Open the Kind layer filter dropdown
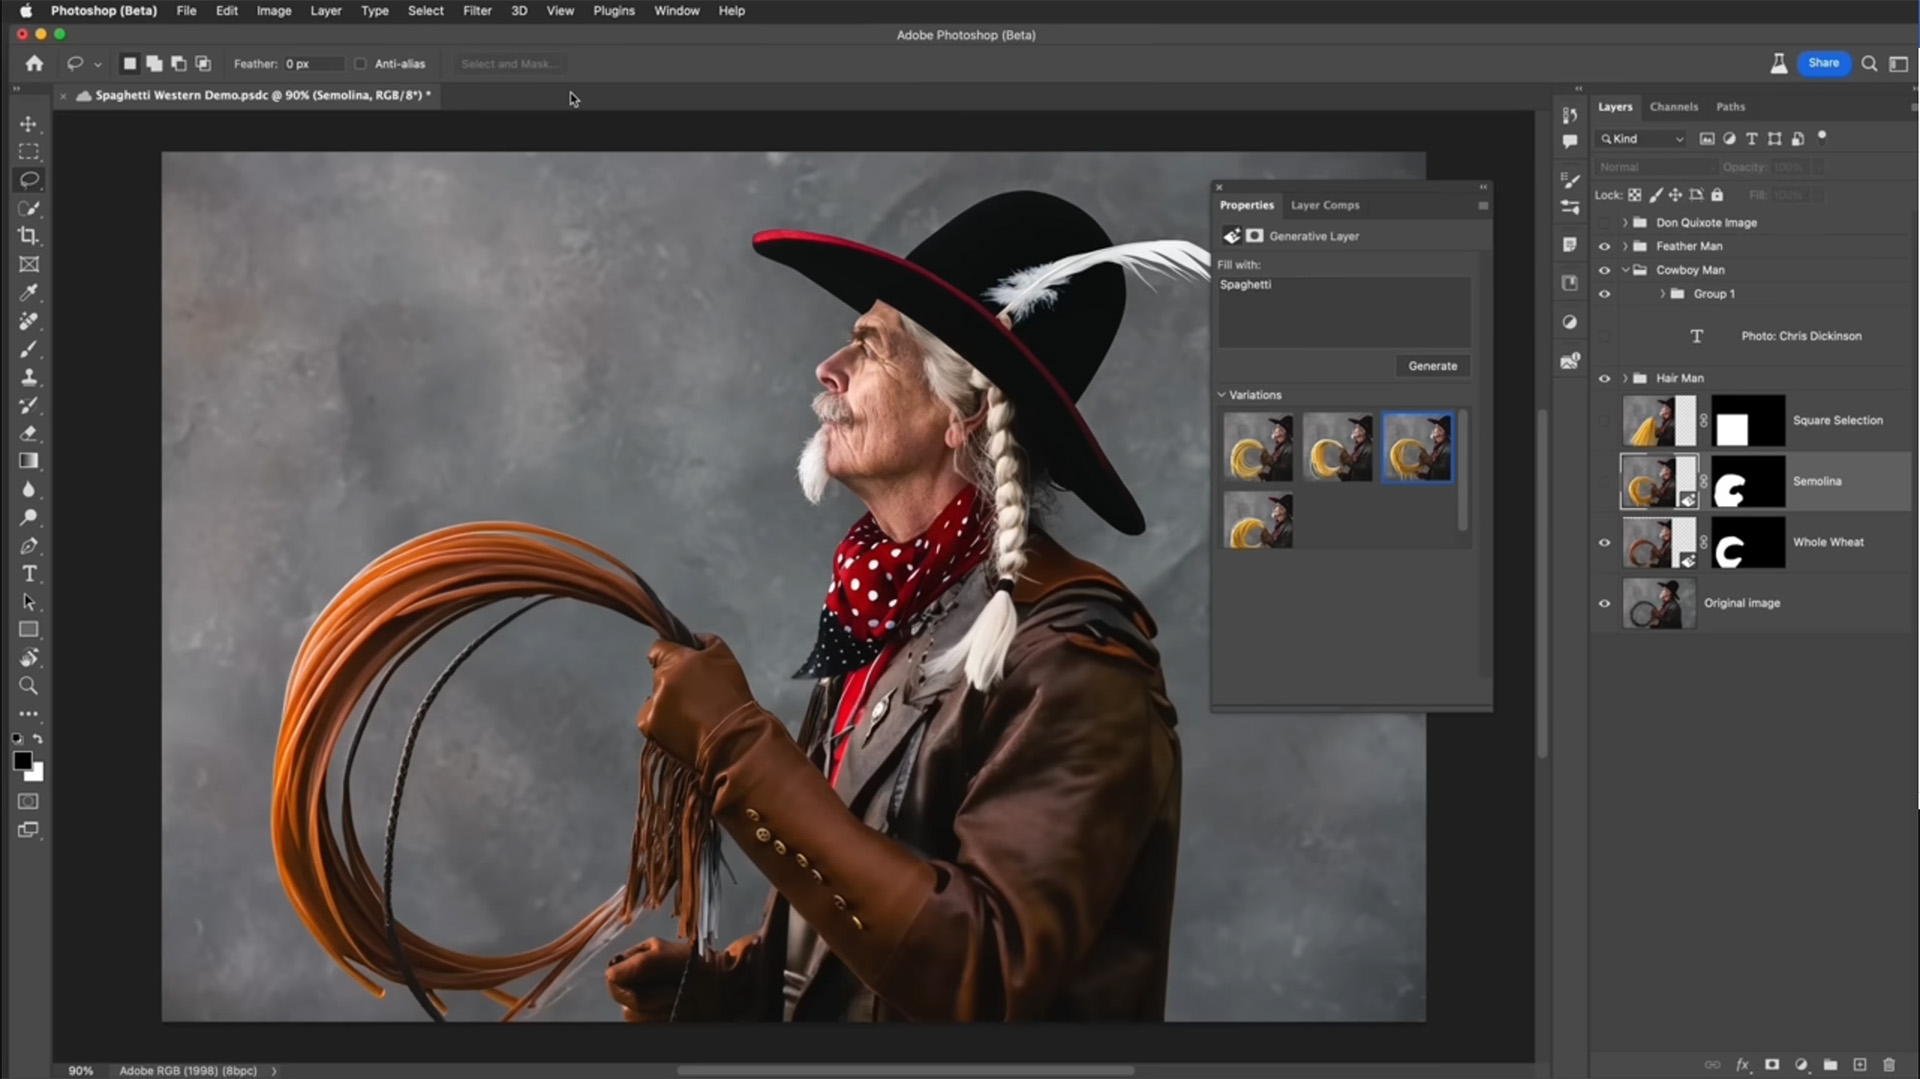 click(1643, 139)
